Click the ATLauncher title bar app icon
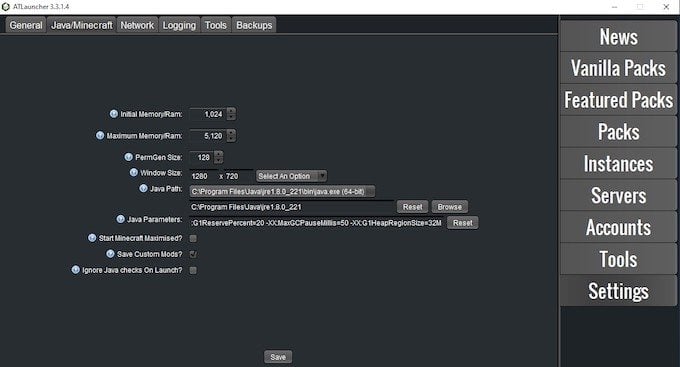 (x=6, y=7)
